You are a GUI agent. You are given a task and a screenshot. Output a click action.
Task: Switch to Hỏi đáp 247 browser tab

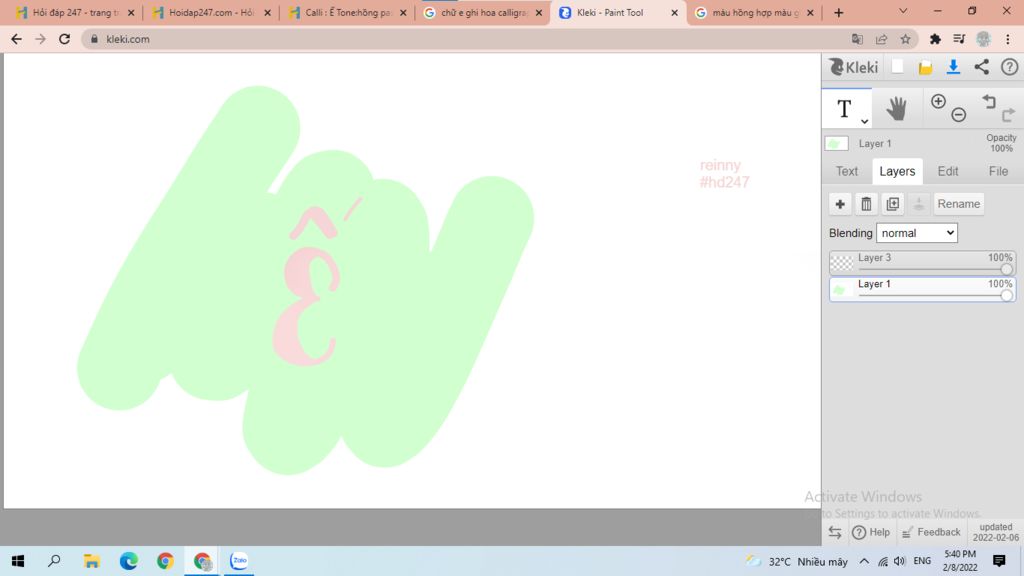[x=76, y=12]
